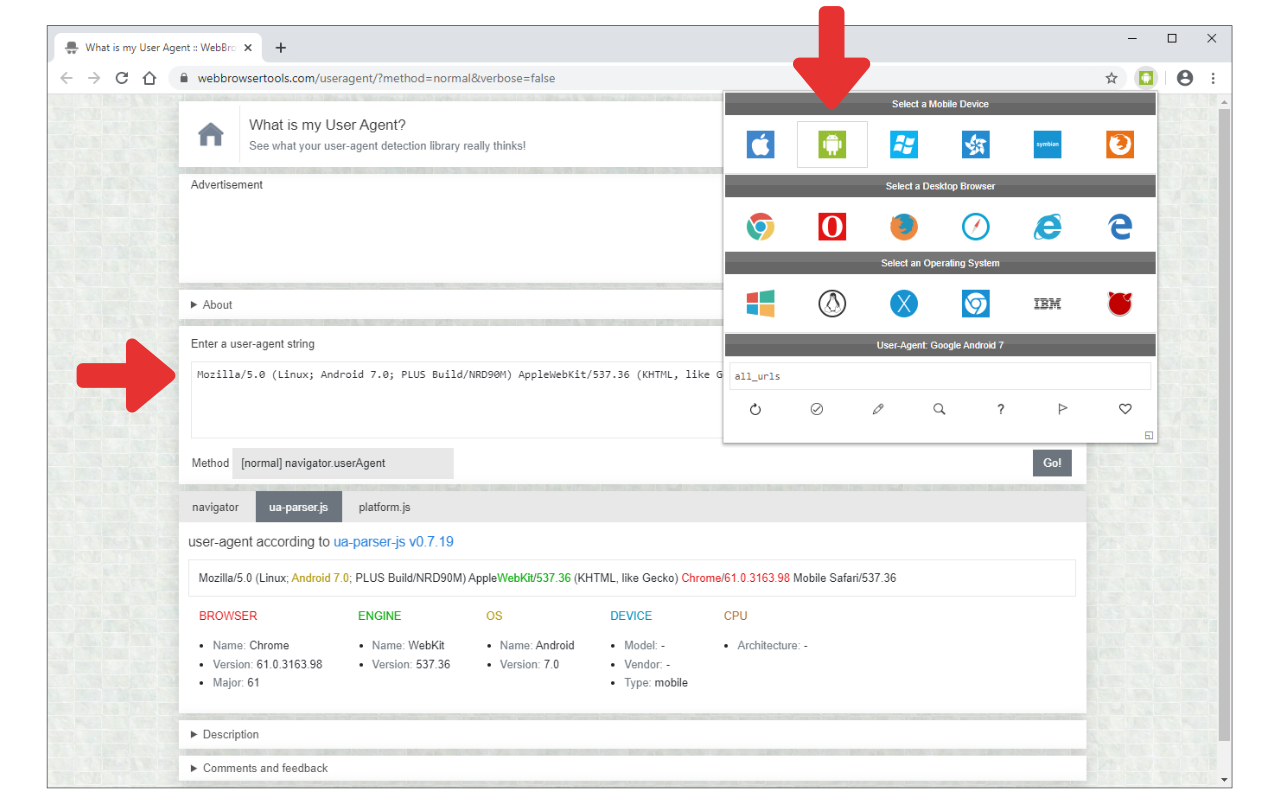Click the heart favorite icon
This screenshot has width=1280, height=800.
pyautogui.click(x=1124, y=409)
